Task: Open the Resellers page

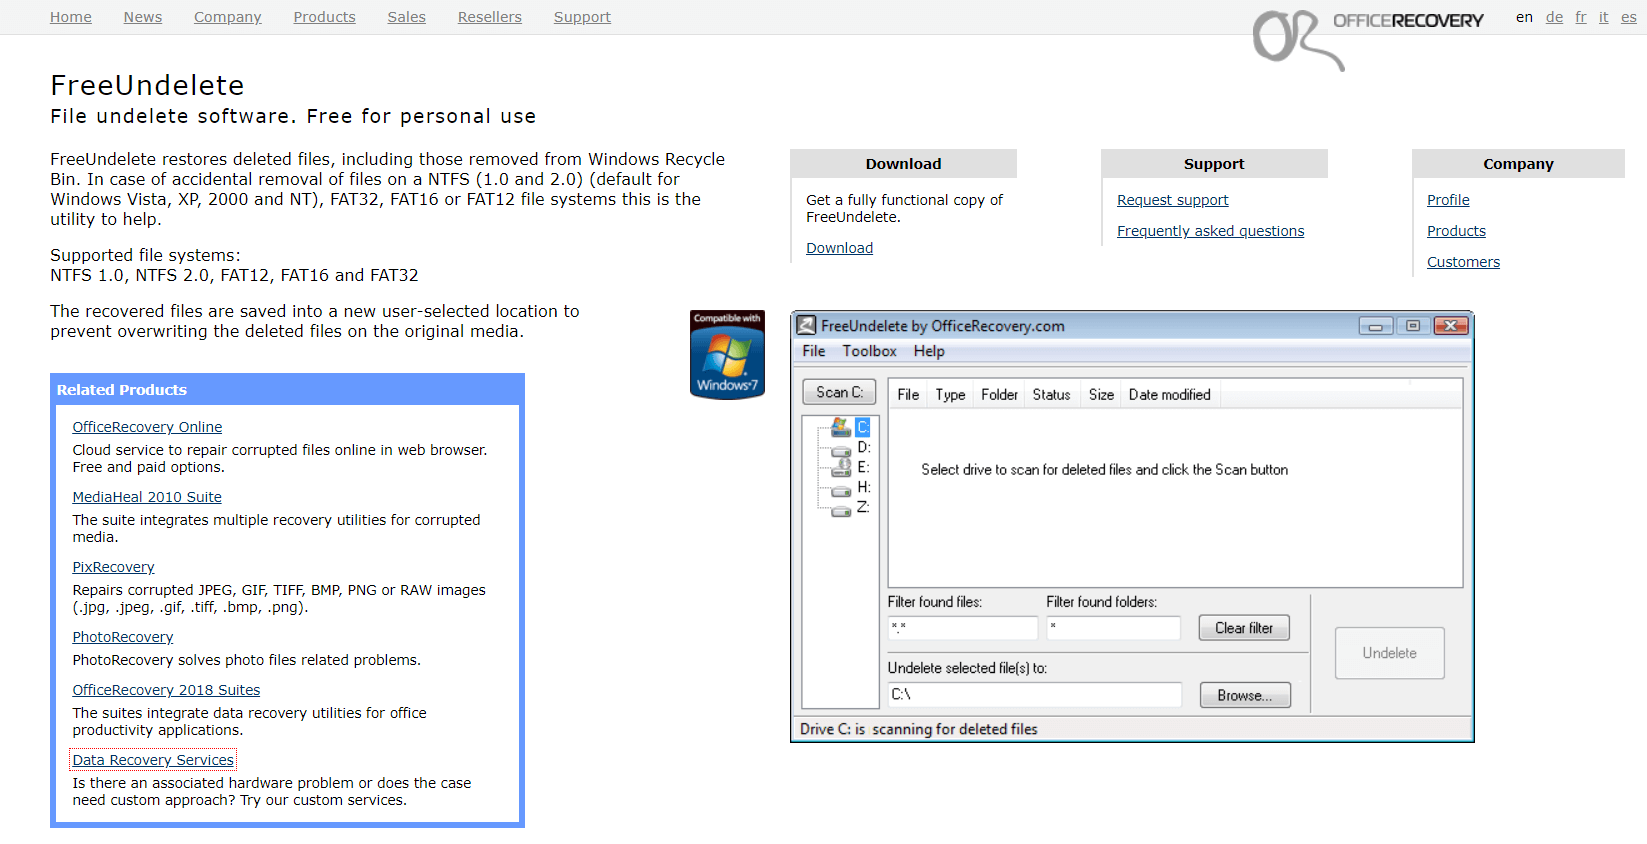Action: click(490, 17)
